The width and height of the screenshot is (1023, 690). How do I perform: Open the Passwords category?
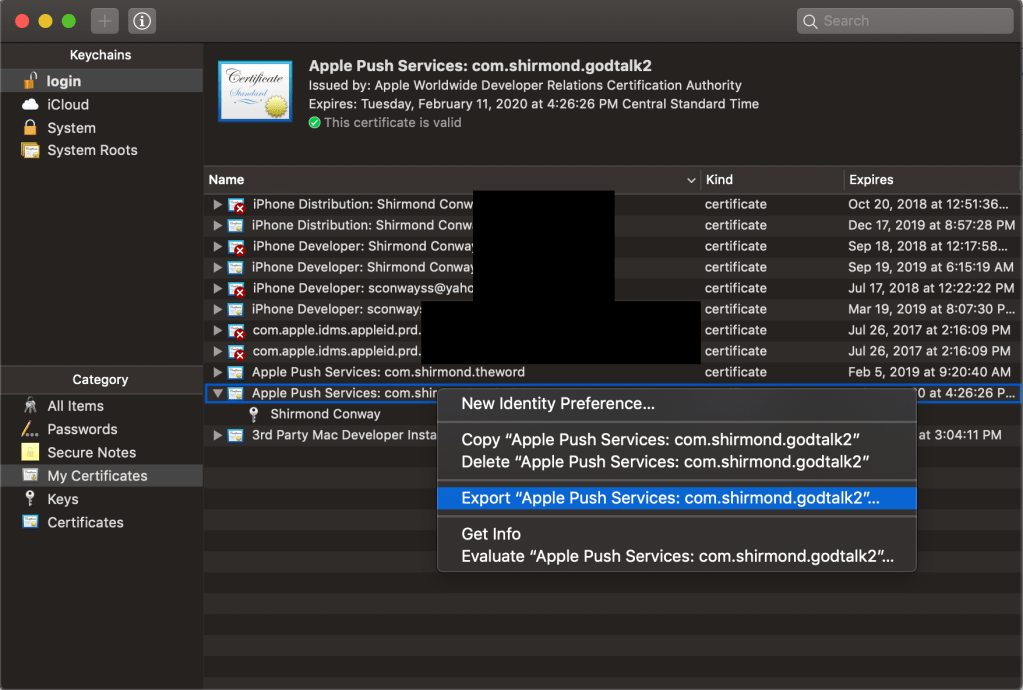tap(82, 429)
